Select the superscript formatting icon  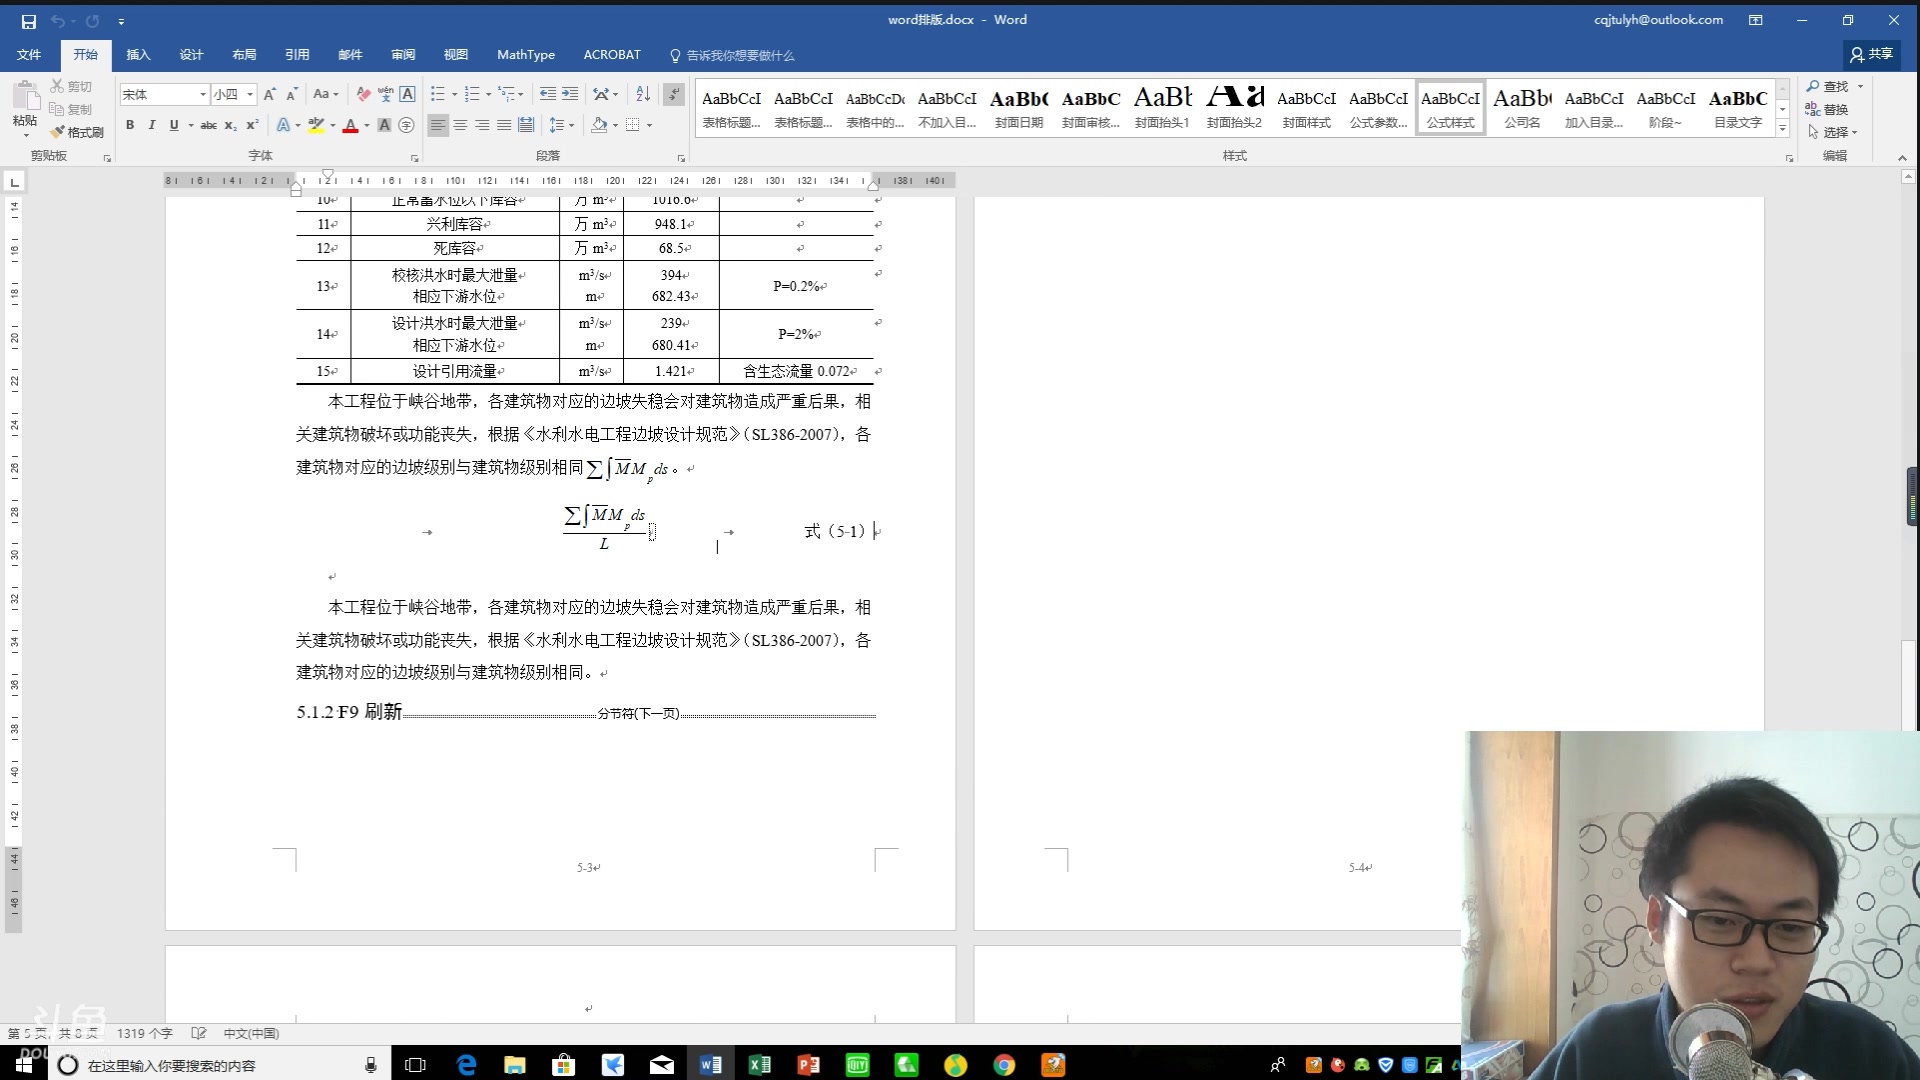[252, 125]
